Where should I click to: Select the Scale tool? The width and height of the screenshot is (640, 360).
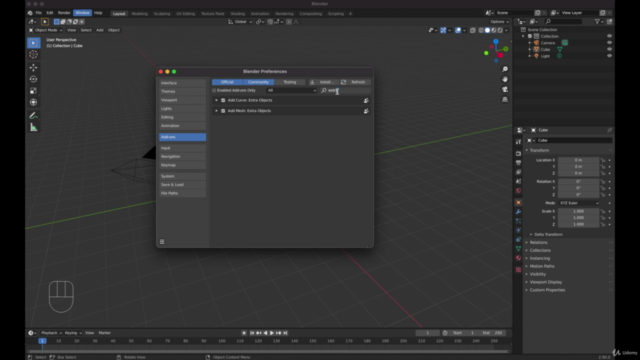point(33,91)
